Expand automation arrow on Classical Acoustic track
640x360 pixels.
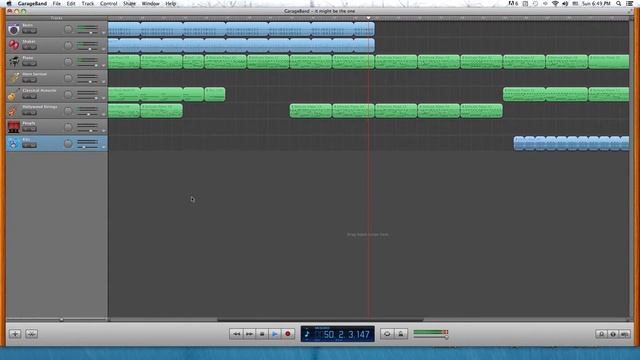click(x=103, y=98)
